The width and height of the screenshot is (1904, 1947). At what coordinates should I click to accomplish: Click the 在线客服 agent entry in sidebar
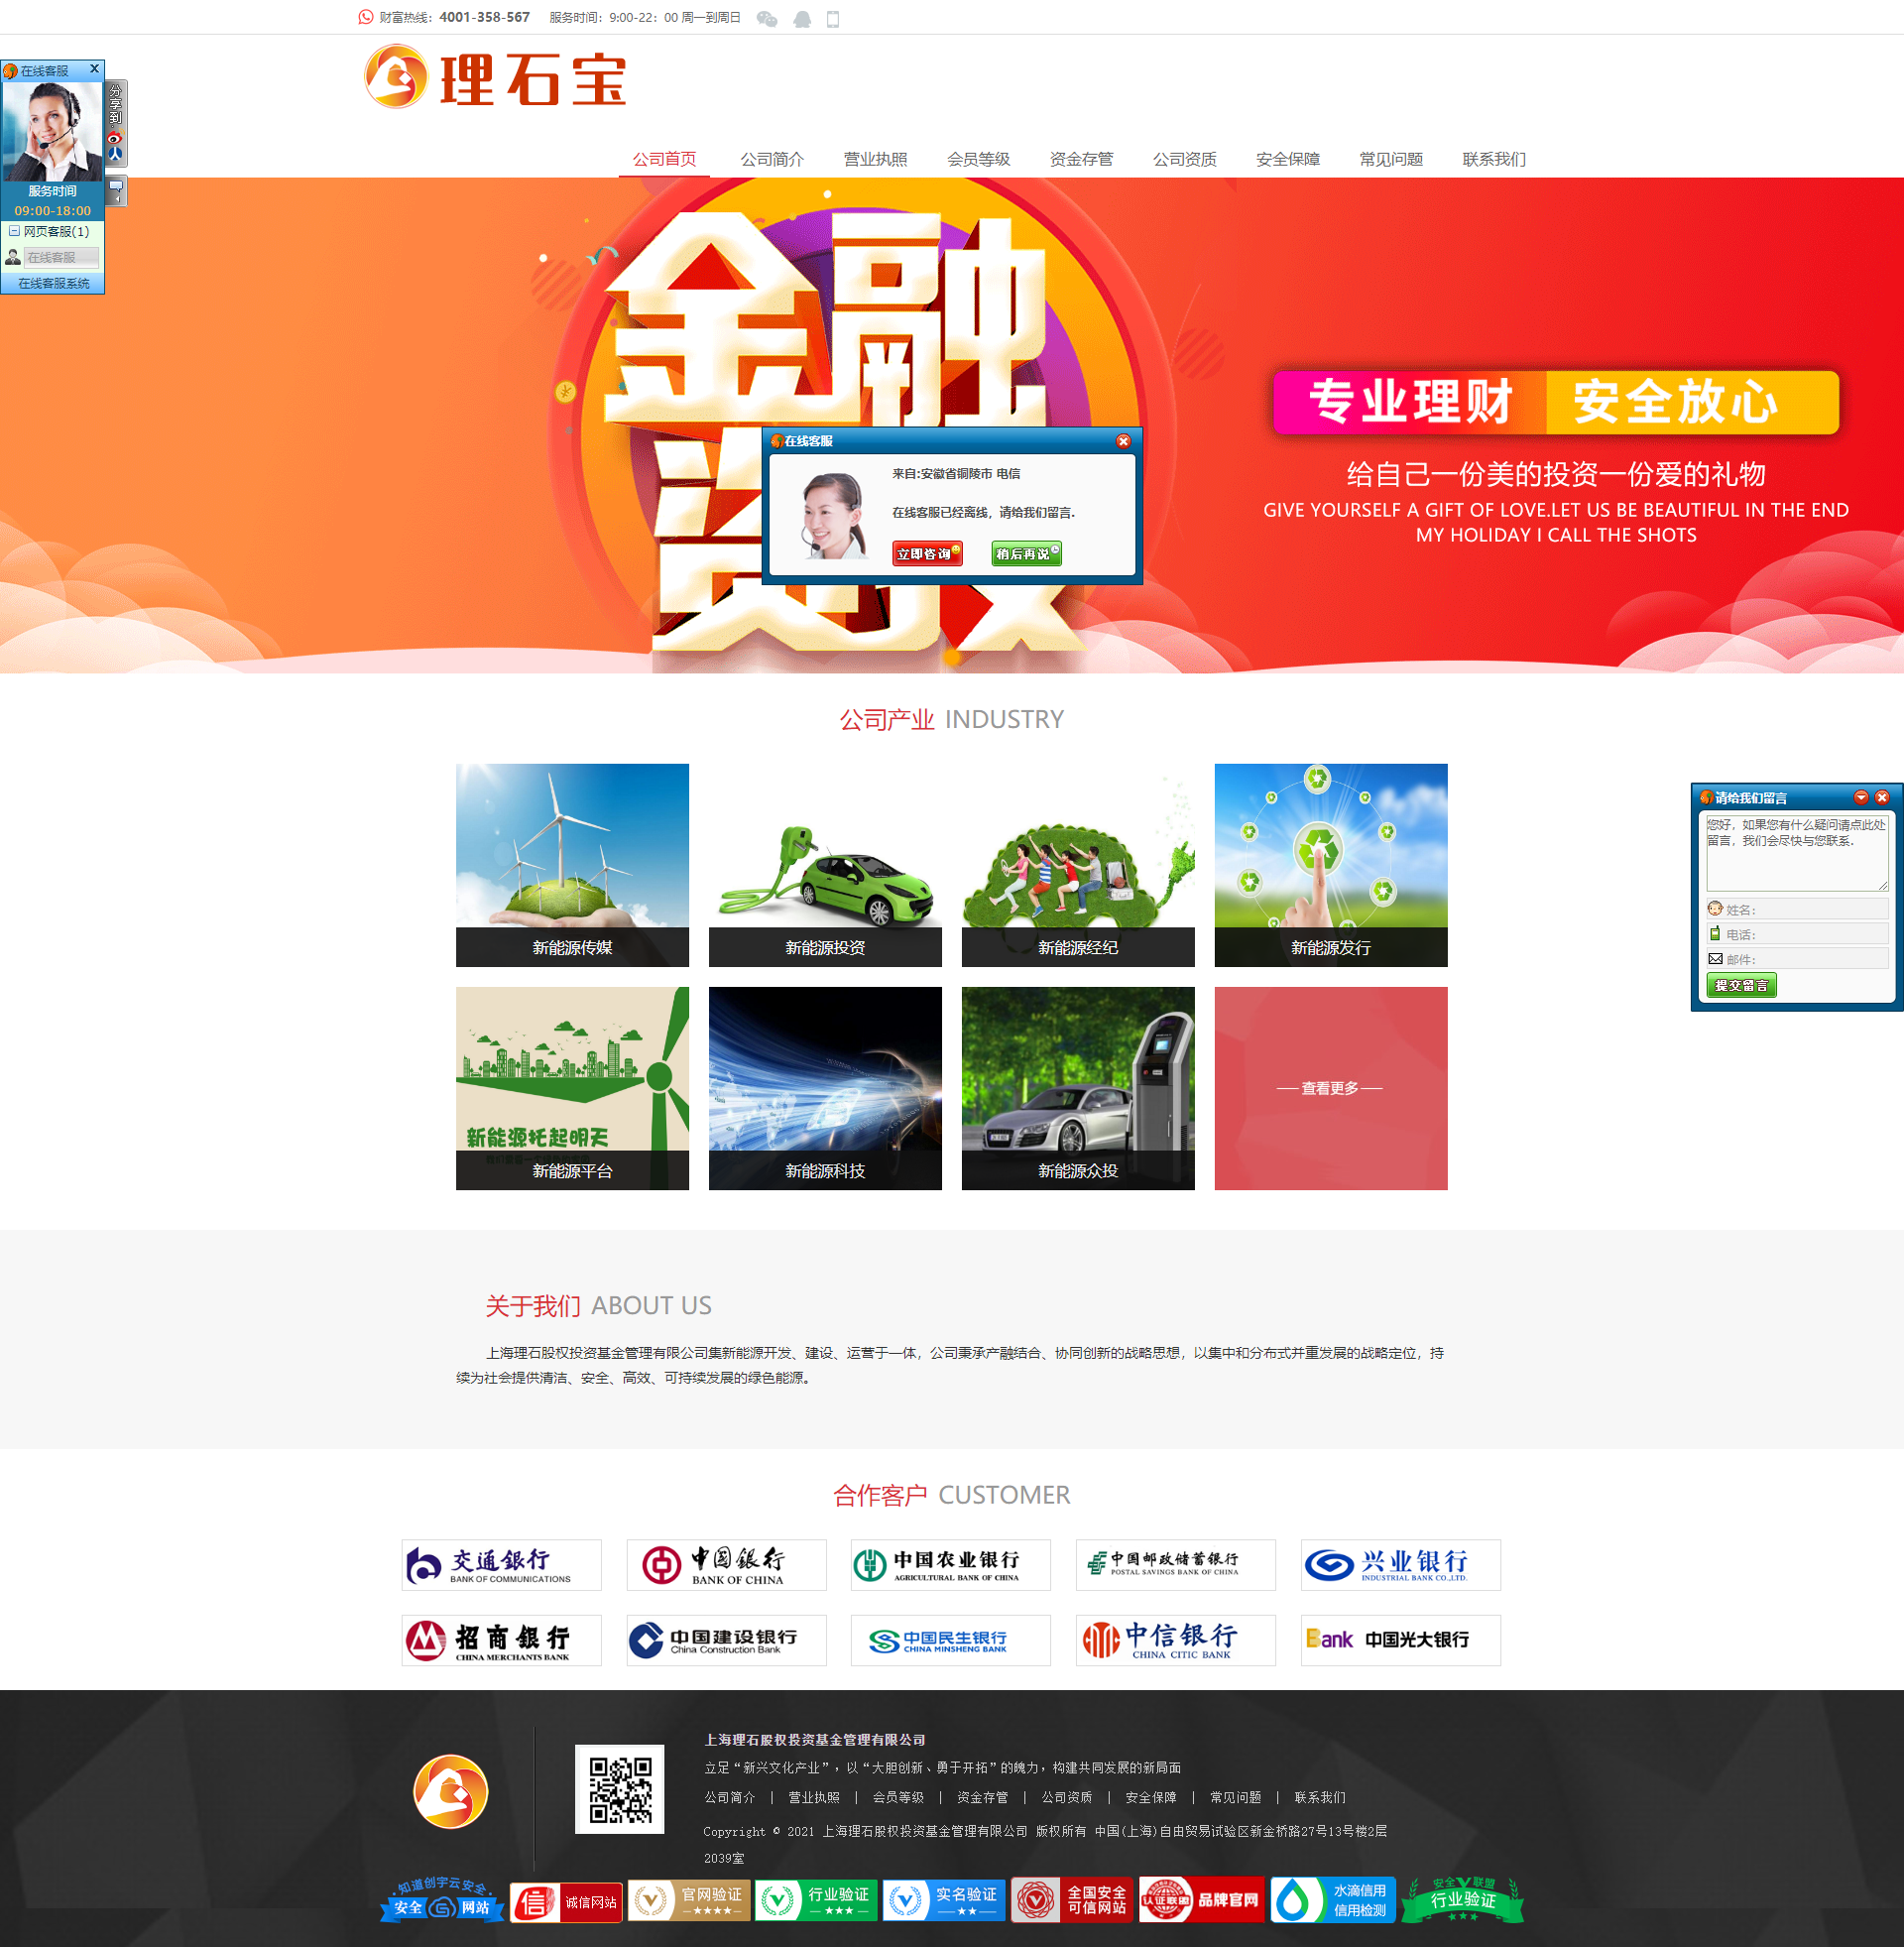(x=61, y=257)
